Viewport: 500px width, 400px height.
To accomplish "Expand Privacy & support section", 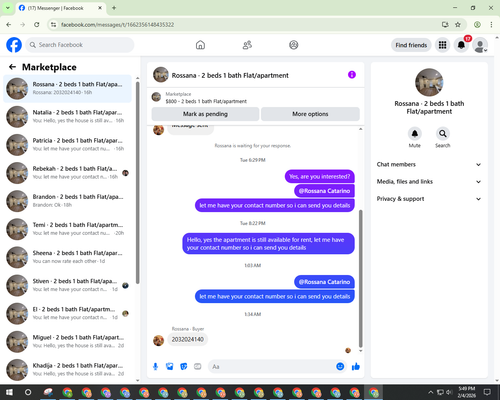I will pos(429,199).
